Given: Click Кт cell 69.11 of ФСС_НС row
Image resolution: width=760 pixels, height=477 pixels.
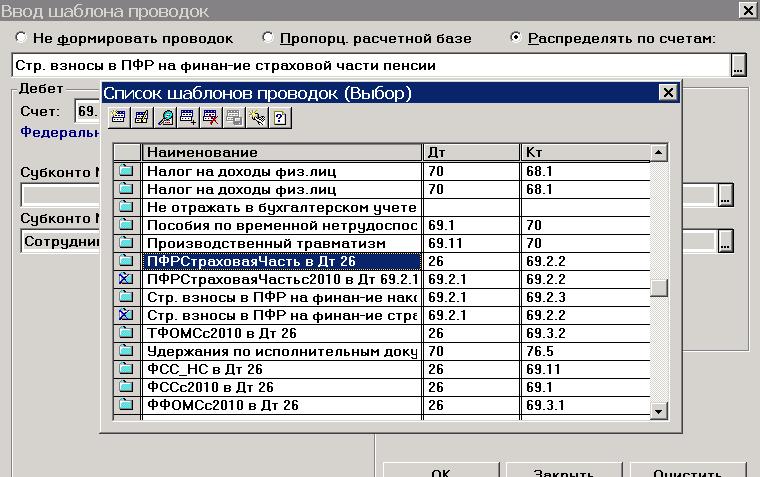Looking at the screenshot, I should pyautogui.click(x=586, y=369).
